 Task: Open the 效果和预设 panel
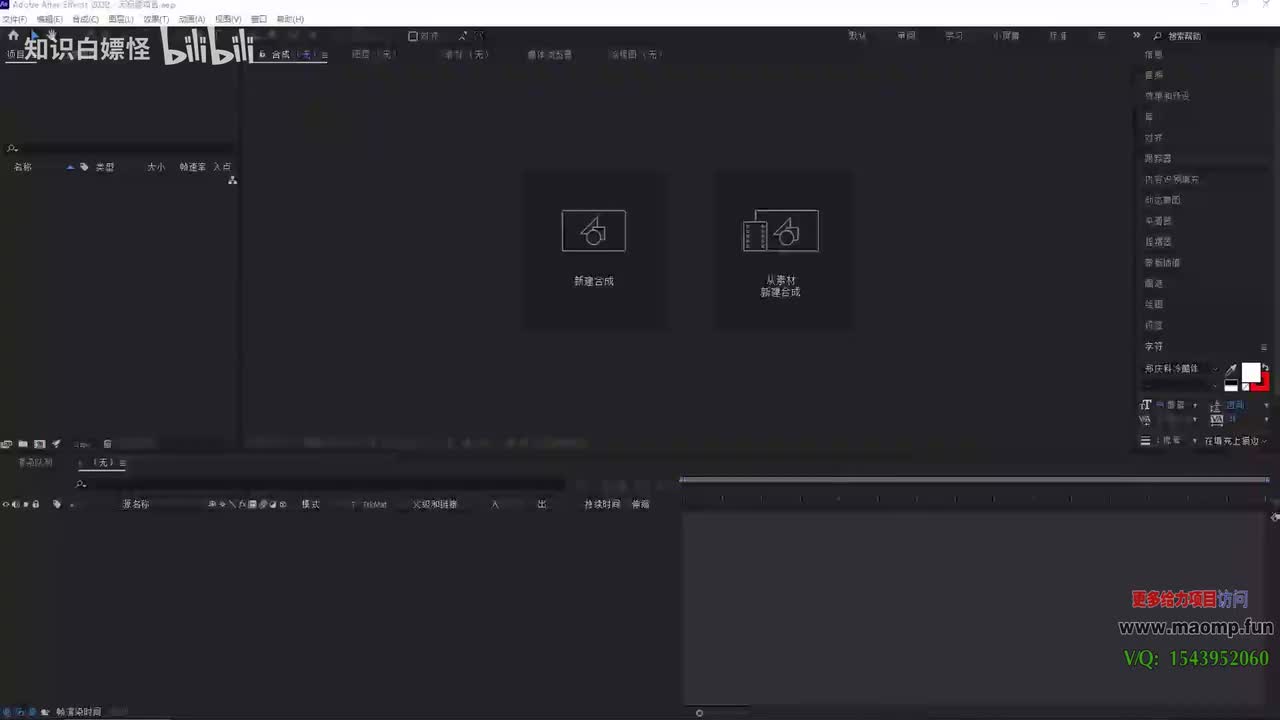coord(1167,96)
